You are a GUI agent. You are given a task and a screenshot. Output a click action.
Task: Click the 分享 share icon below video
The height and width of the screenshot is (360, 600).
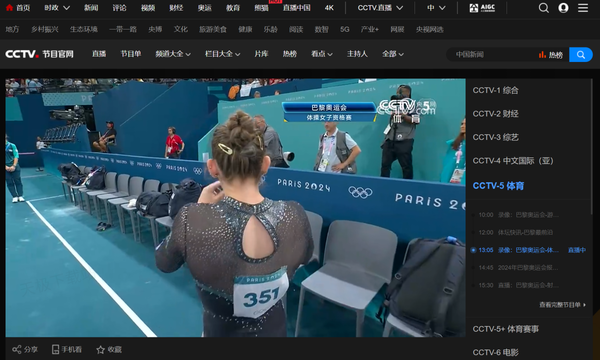click(16, 349)
